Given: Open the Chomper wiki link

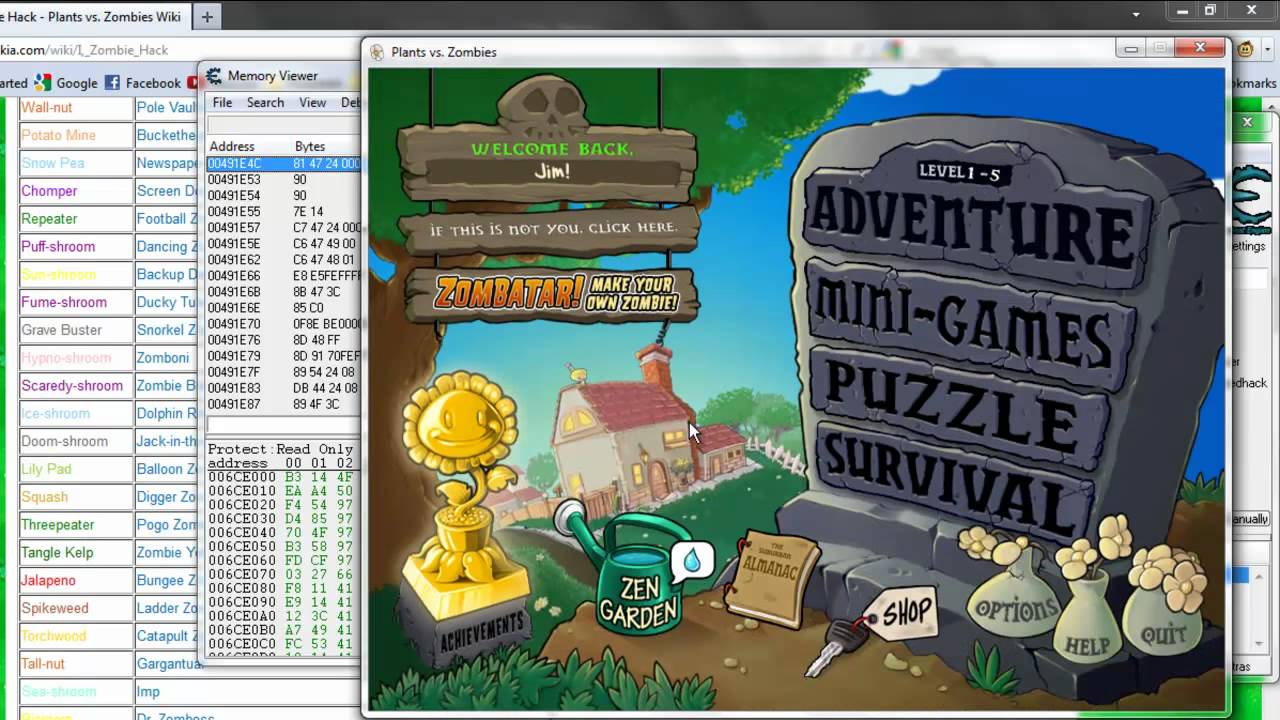Looking at the screenshot, I should [x=49, y=191].
